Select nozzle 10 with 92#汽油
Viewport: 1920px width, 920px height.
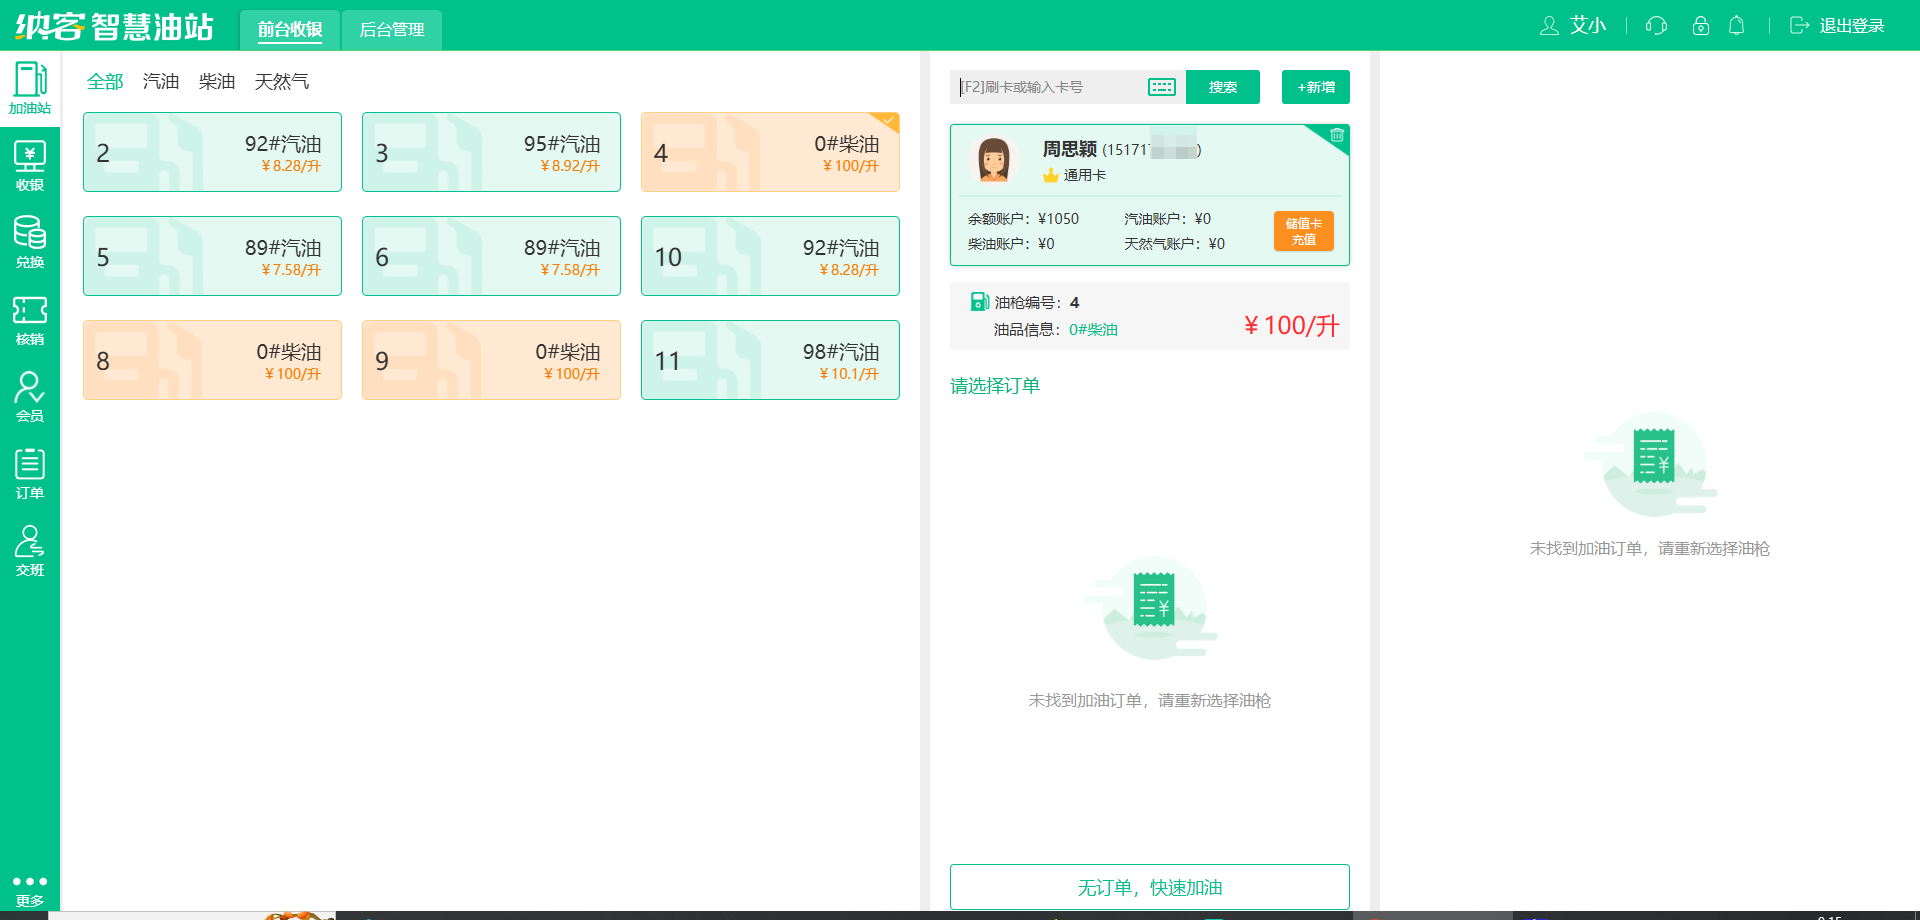tap(770, 256)
